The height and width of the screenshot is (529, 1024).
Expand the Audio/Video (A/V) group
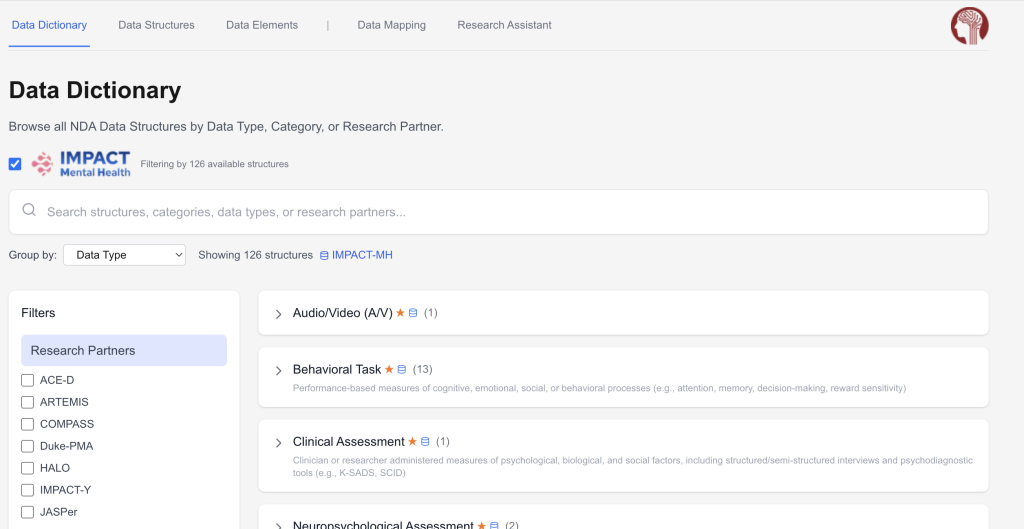pyautogui.click(x=279, y=314)
